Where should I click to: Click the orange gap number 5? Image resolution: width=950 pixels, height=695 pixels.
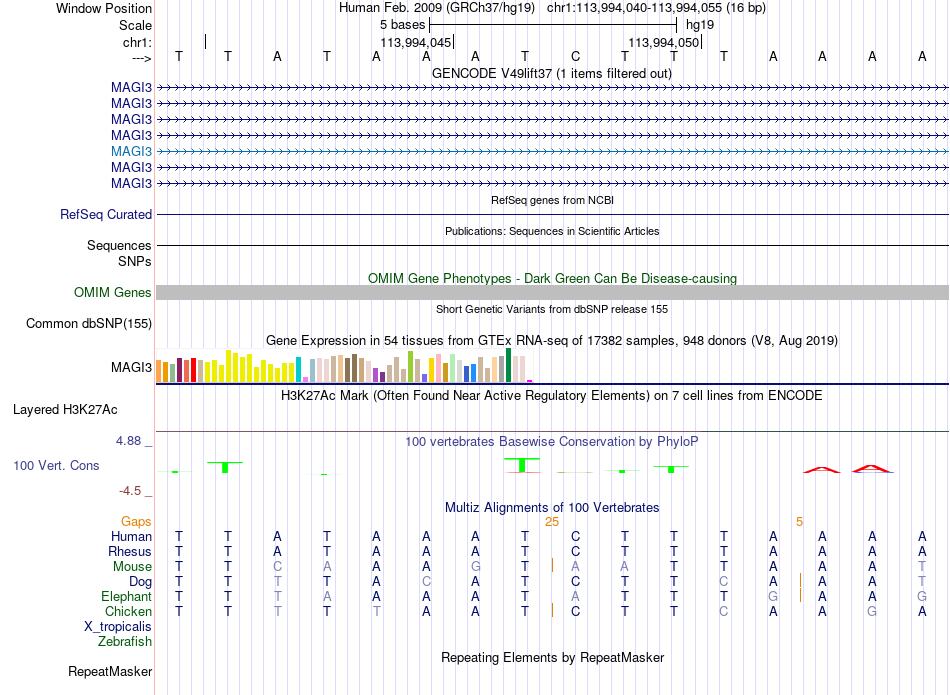click(799, 522)
